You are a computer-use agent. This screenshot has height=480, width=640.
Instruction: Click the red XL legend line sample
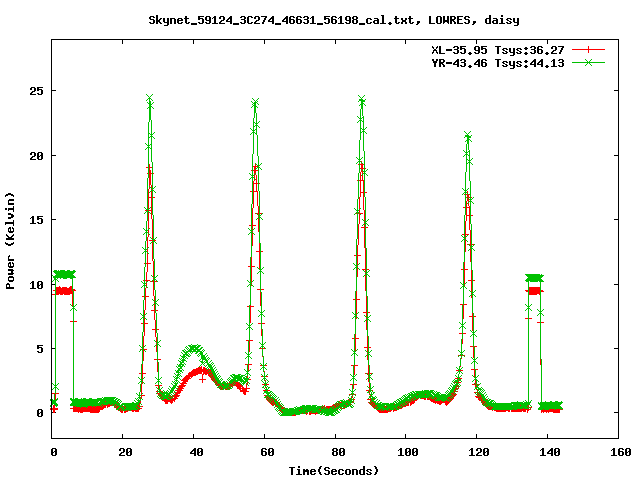point(588,50)
